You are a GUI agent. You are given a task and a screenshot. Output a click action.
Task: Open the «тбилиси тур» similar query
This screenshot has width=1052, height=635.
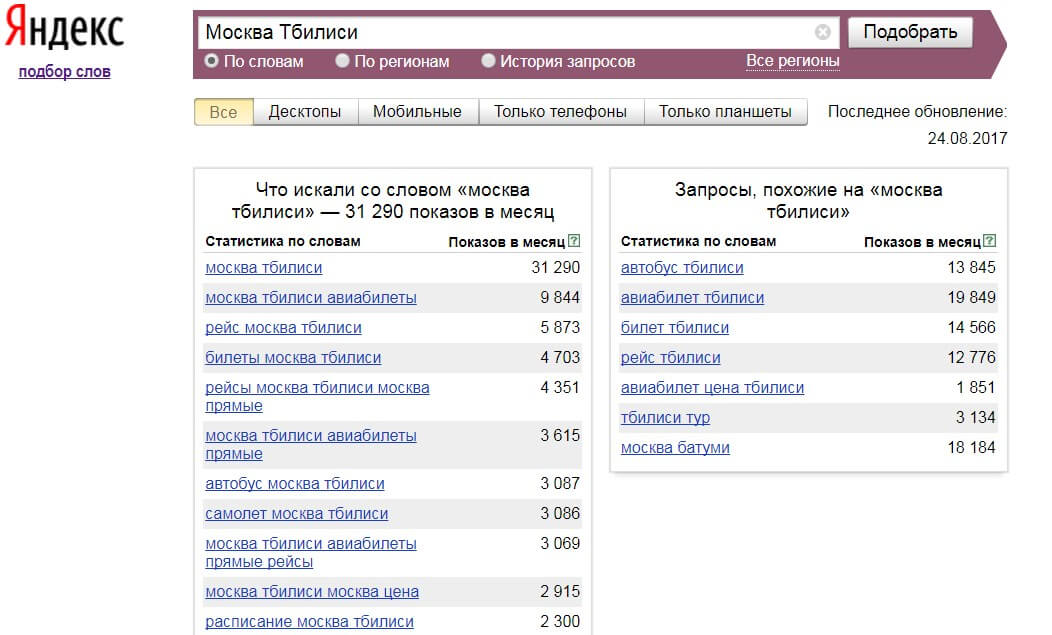(x=665, y=417)
